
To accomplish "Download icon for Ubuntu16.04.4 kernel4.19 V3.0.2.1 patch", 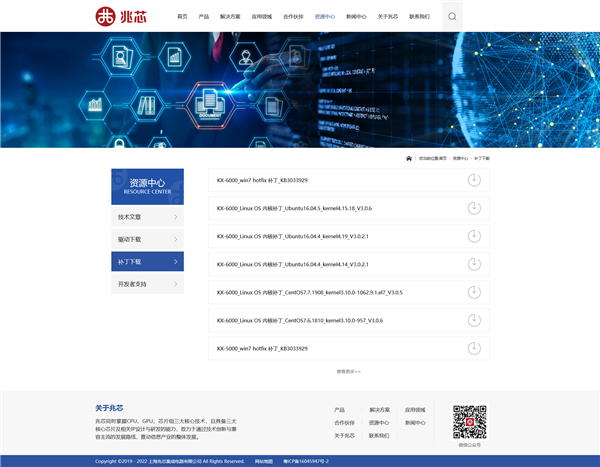I will [x=474, y=236].
